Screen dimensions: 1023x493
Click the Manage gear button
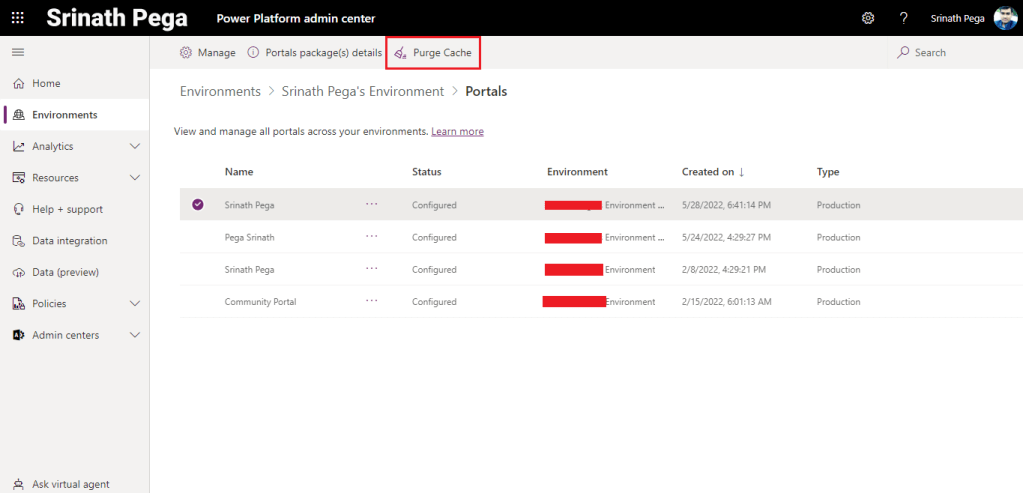(x=207, y=53)
